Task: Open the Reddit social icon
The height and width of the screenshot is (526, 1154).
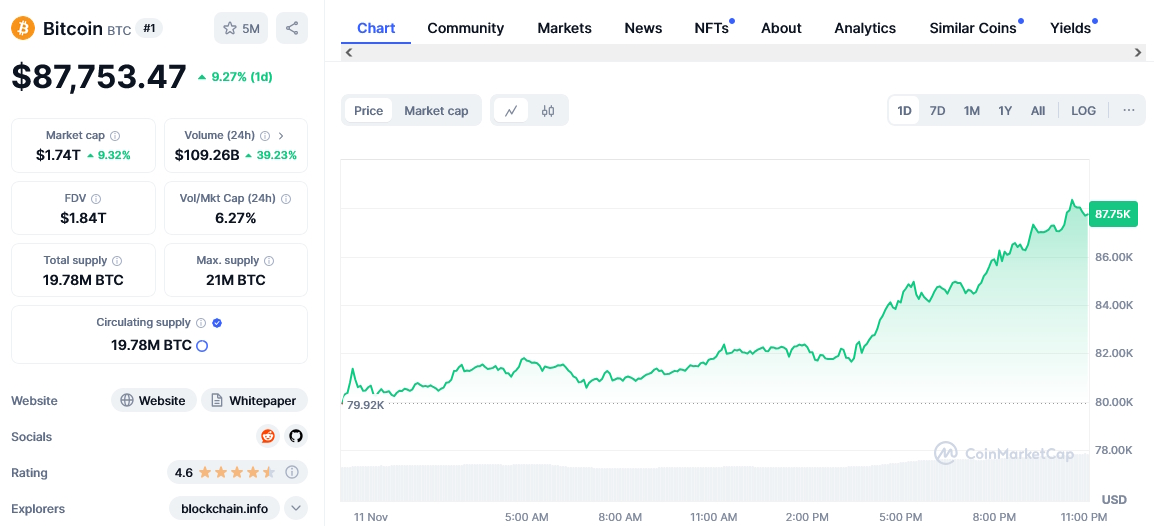Action: (268, 436)
